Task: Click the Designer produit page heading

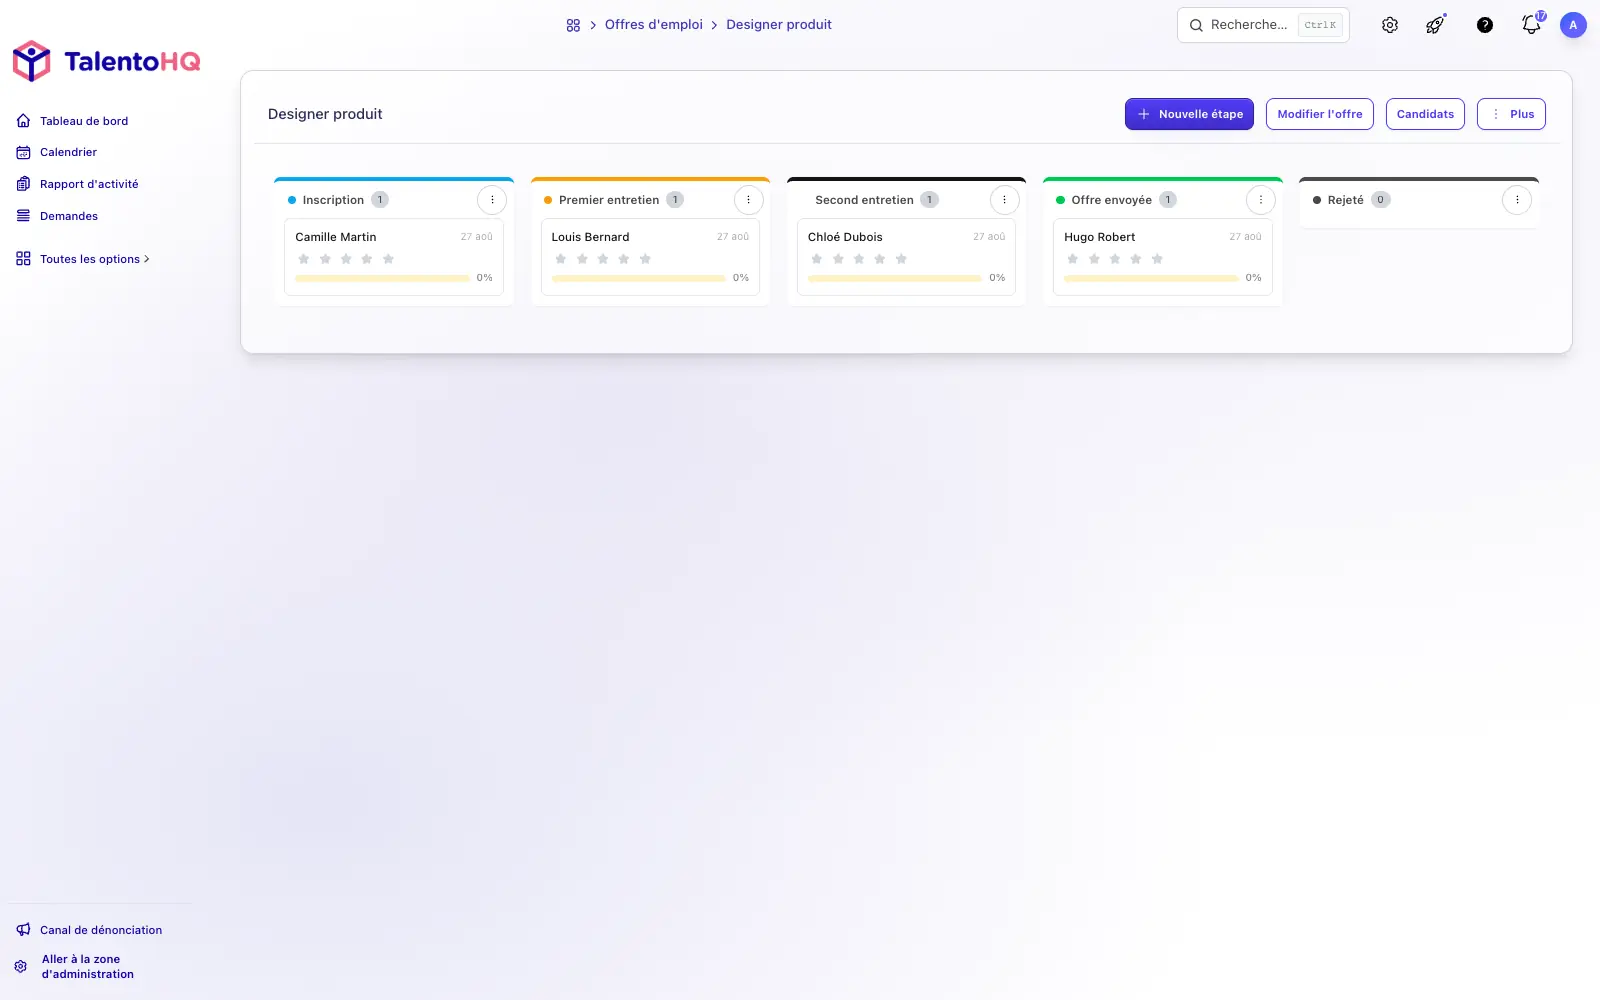Action: click(x=325, y=114)
